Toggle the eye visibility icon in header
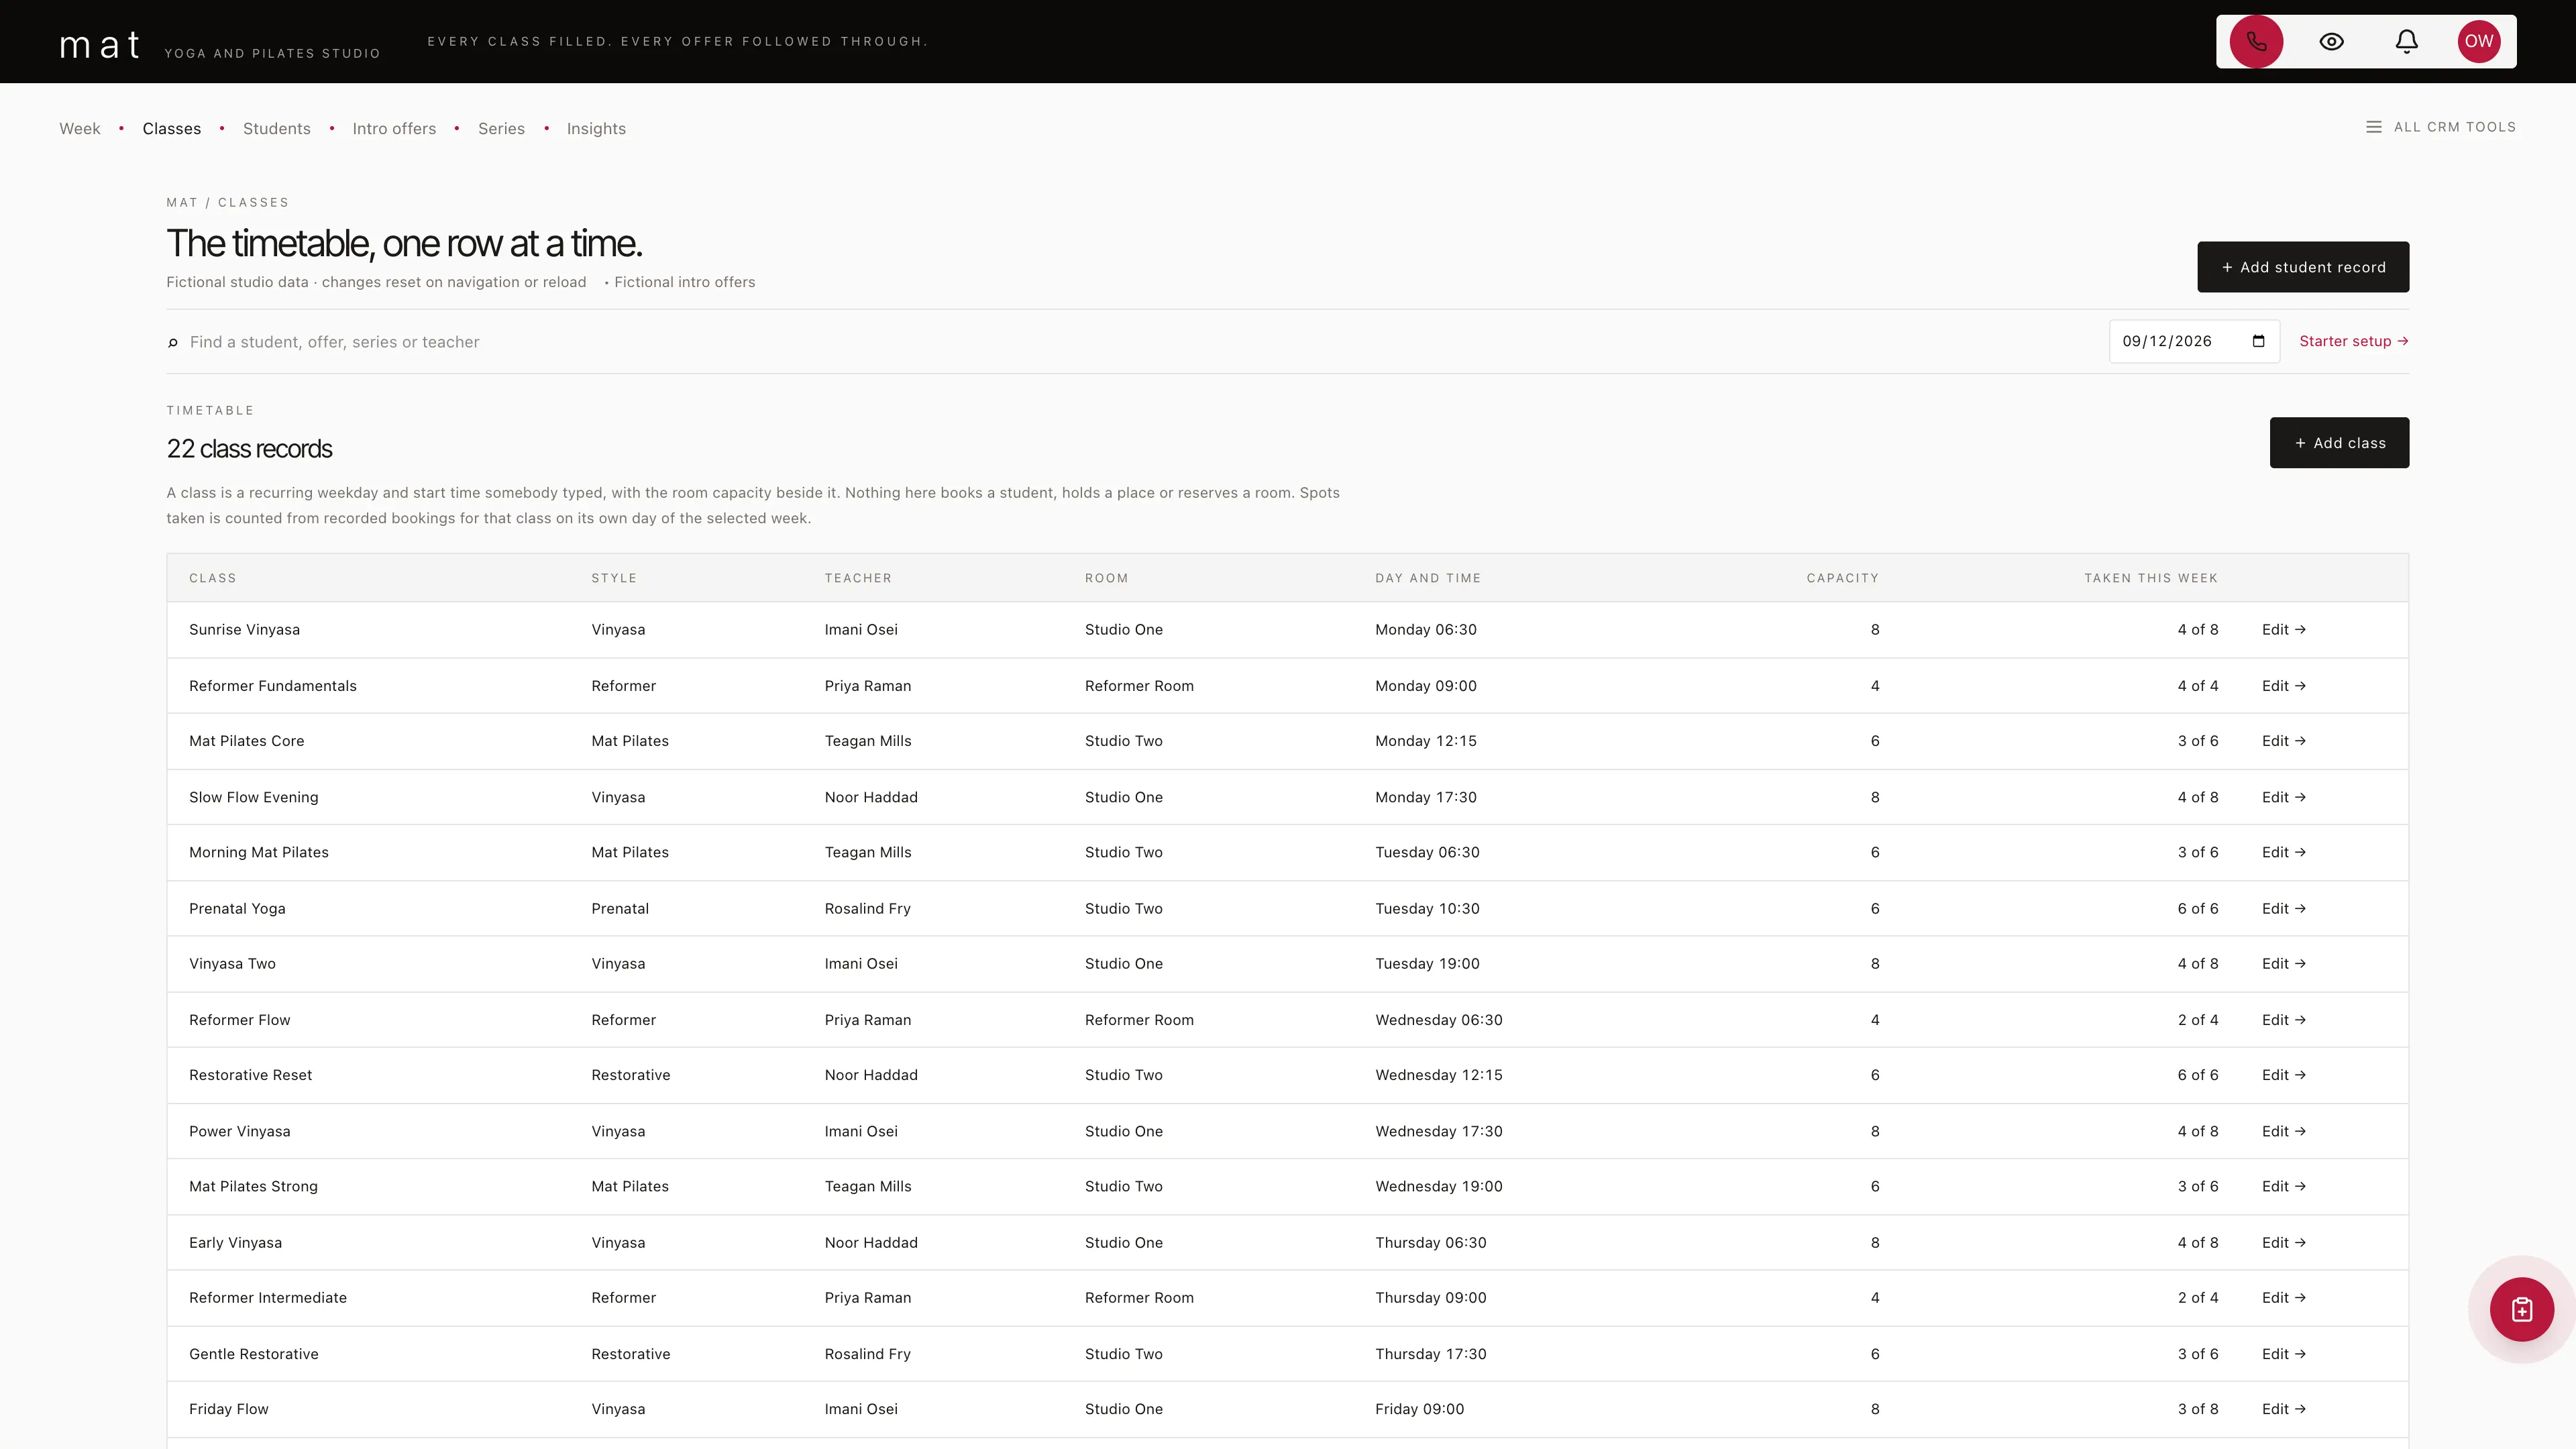2576x1449 pixels. click(2331, 41)
